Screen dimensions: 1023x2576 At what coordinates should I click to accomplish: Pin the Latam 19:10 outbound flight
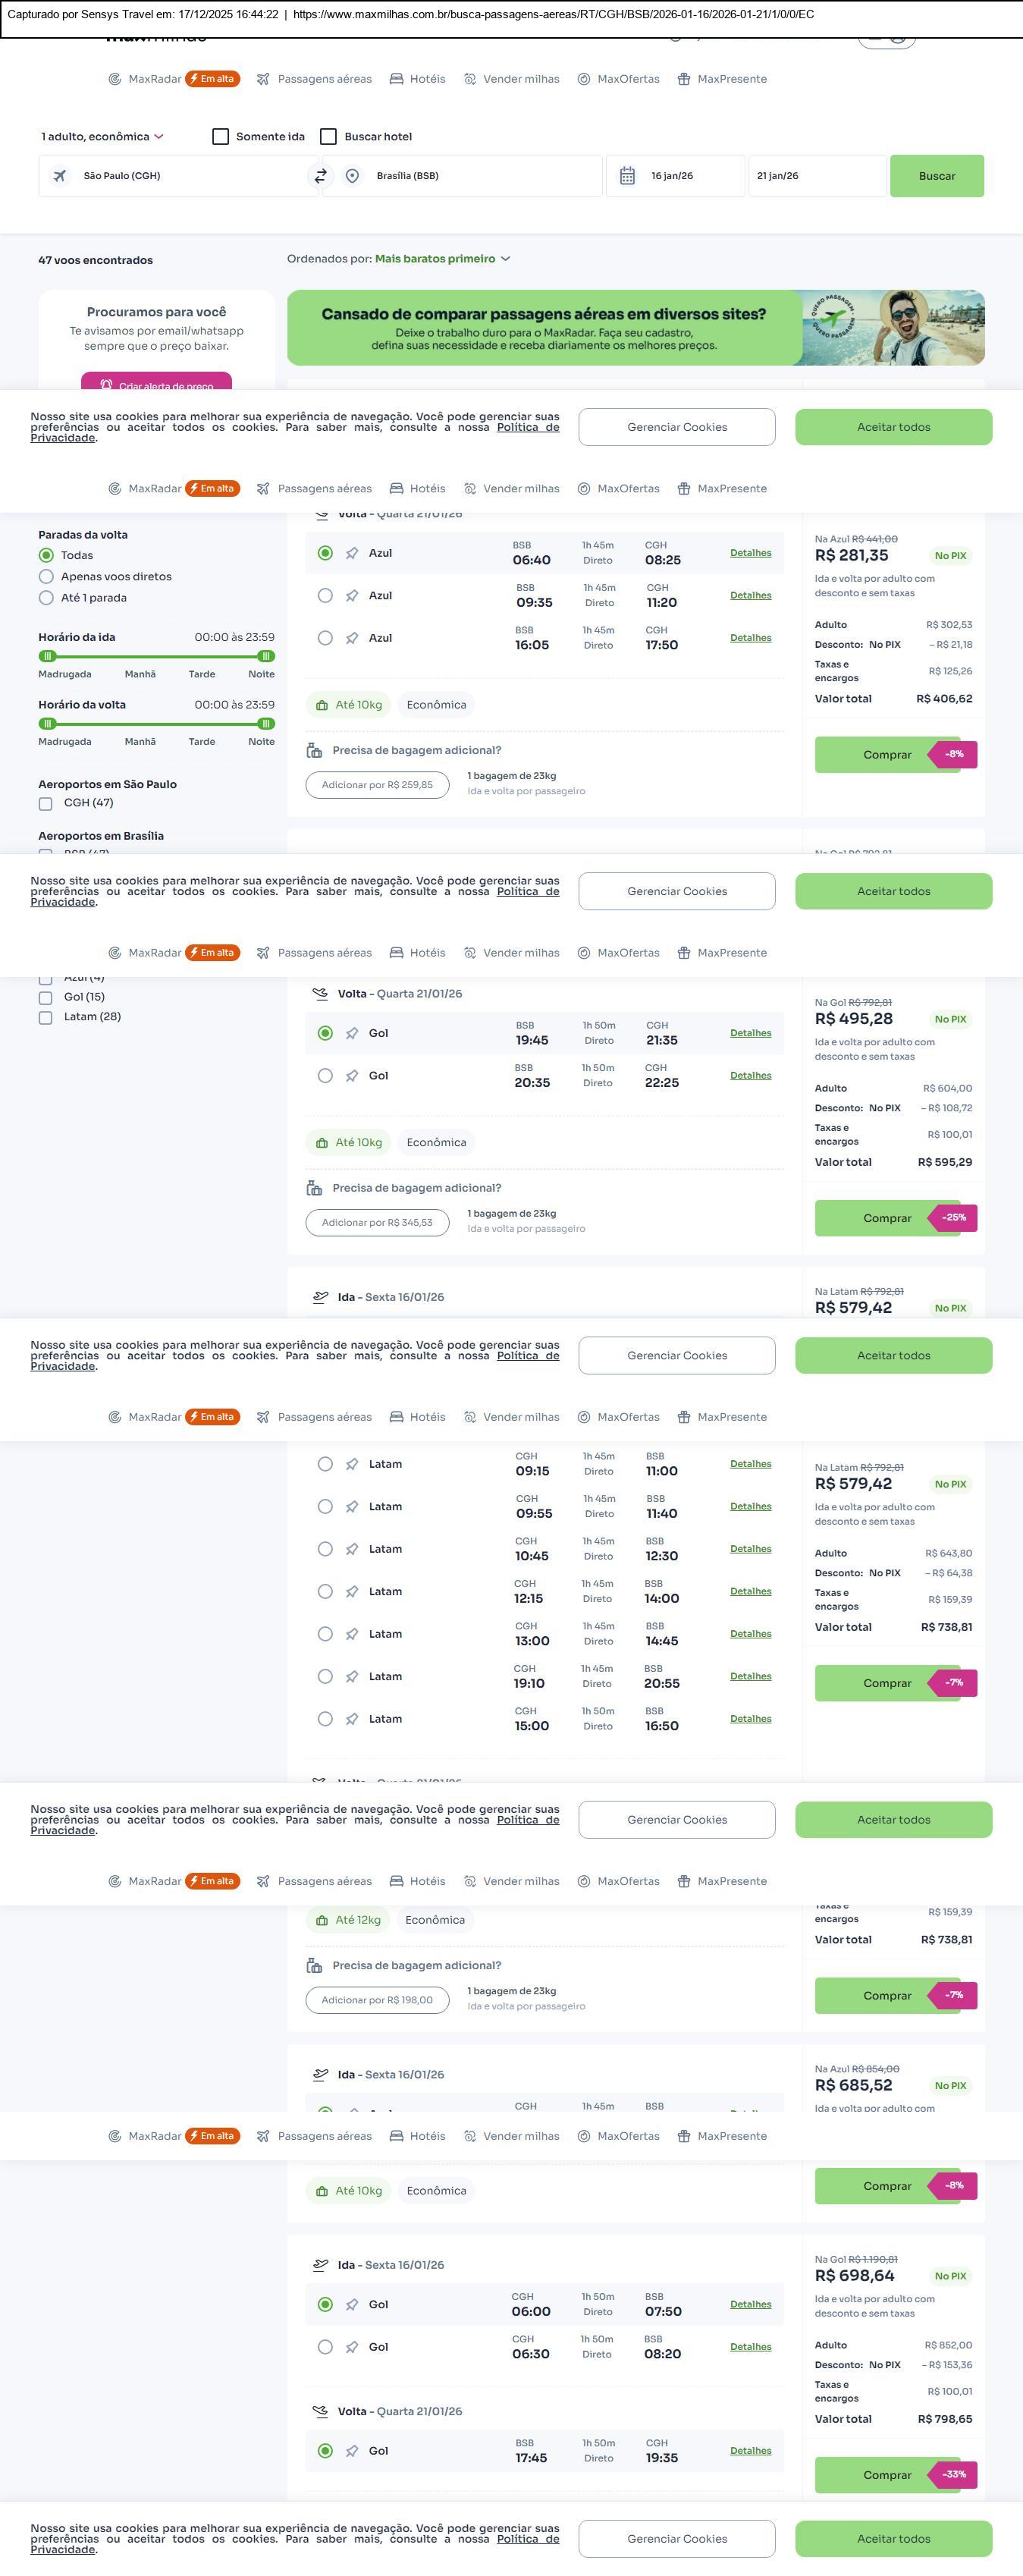click(352, 1677)
